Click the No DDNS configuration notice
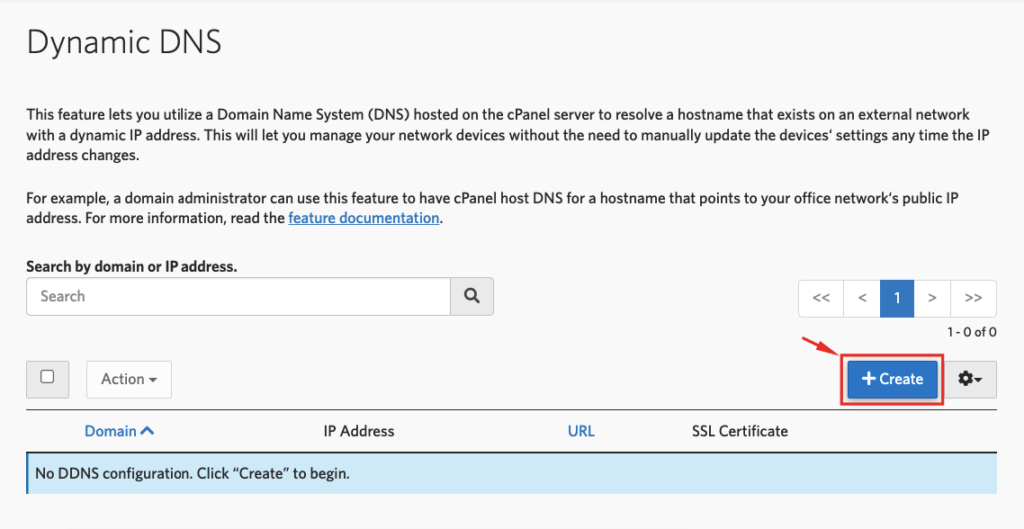Image resolution: width=1024 pixels, height=529 pixels. click(512, 473)
